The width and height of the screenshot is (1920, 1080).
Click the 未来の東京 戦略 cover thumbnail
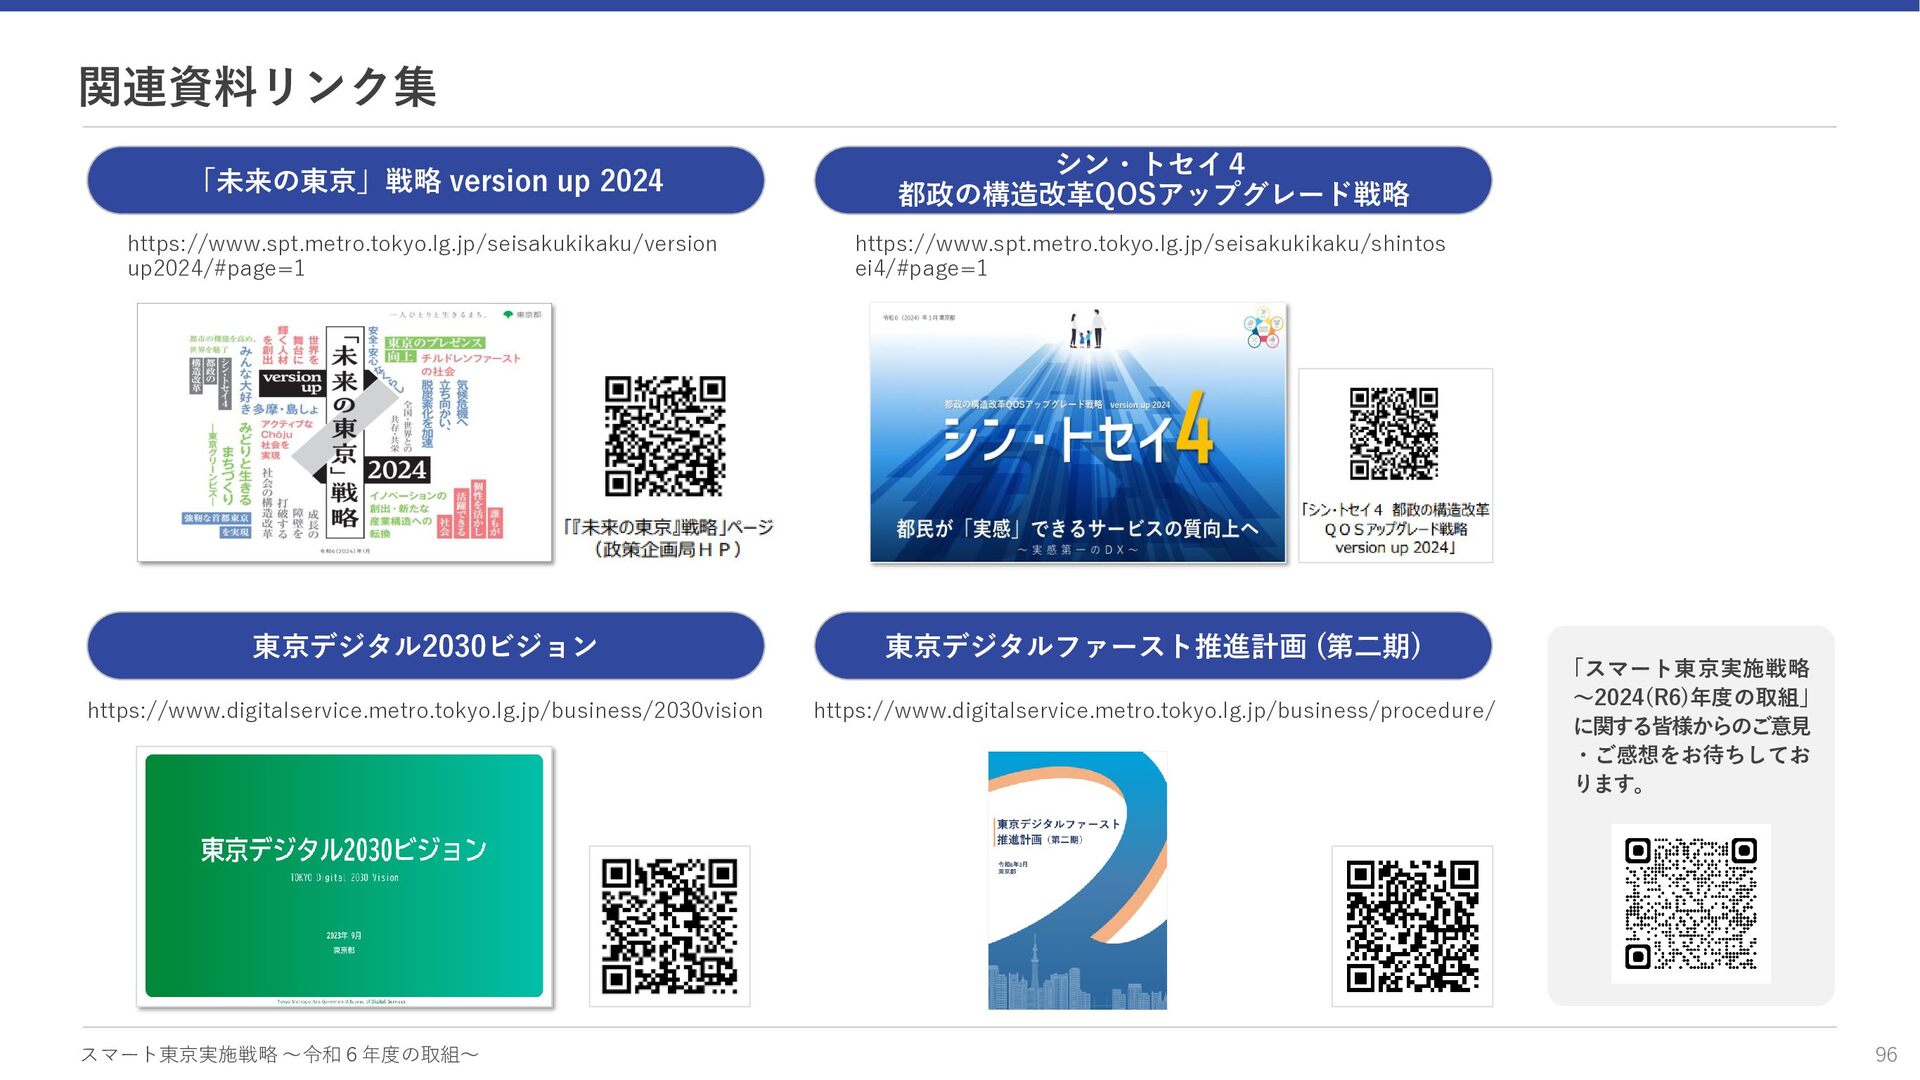[344, 433]
